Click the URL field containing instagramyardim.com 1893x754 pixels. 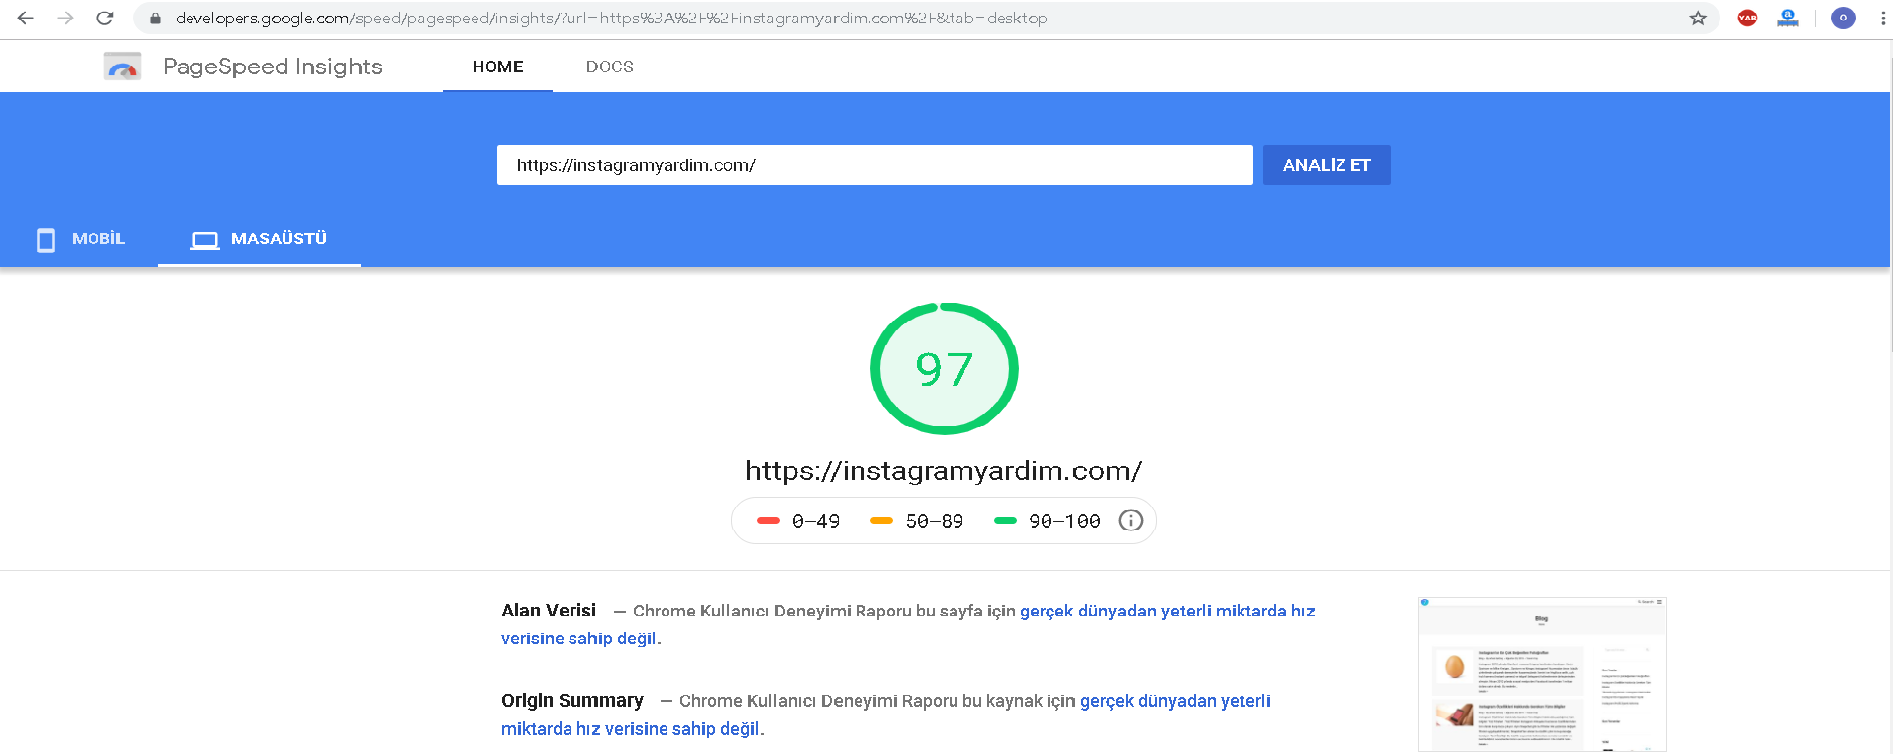(x=875, y=165)
